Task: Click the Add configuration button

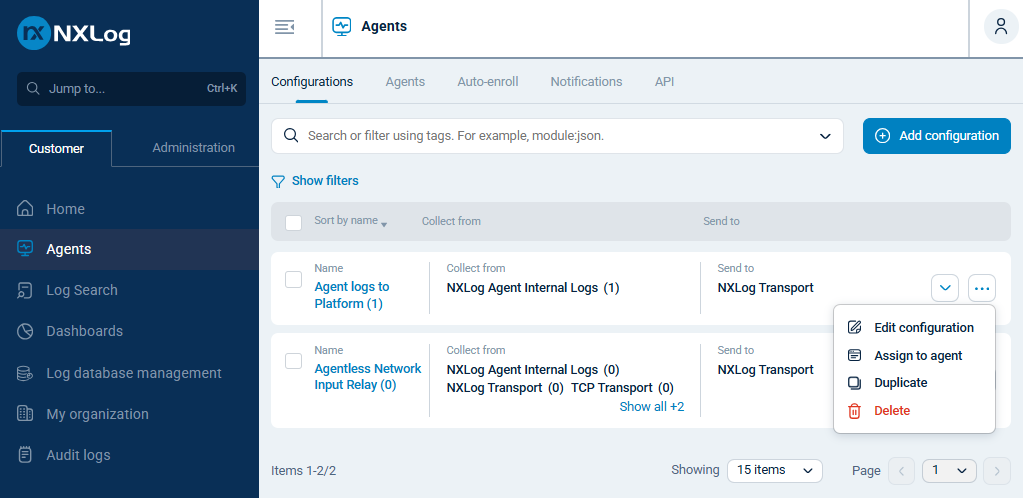Action: [936, 136]
